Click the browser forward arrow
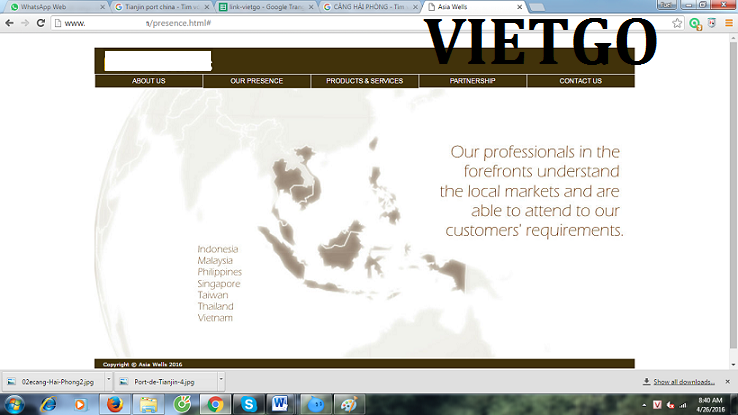The height and width of the screenshot is (415, 738). coord(25,23)
